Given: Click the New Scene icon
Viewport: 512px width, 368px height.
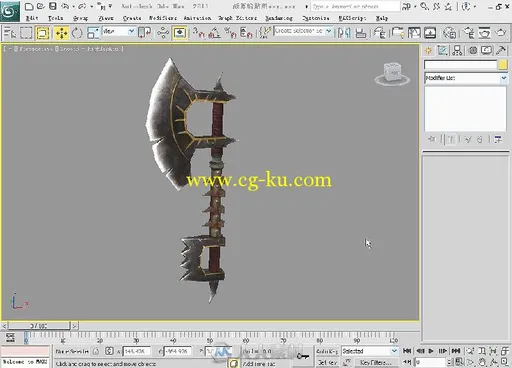Looking at the screenshot, I should [x=29, y=6].
